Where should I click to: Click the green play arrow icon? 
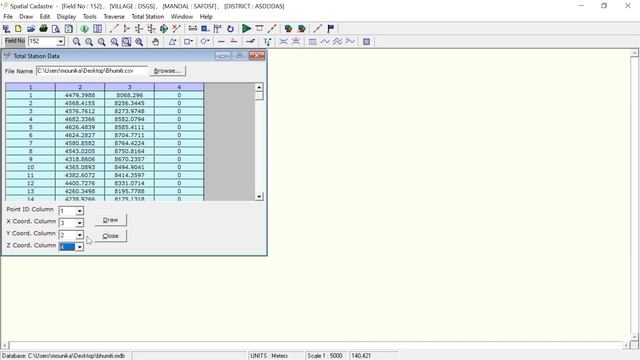pos(247,29)
